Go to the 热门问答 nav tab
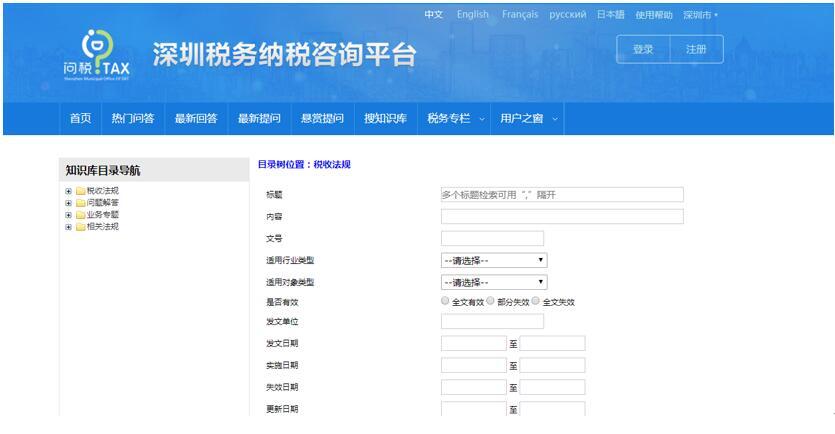This screenshot has height=434, width=835. (x=133, y=119)
